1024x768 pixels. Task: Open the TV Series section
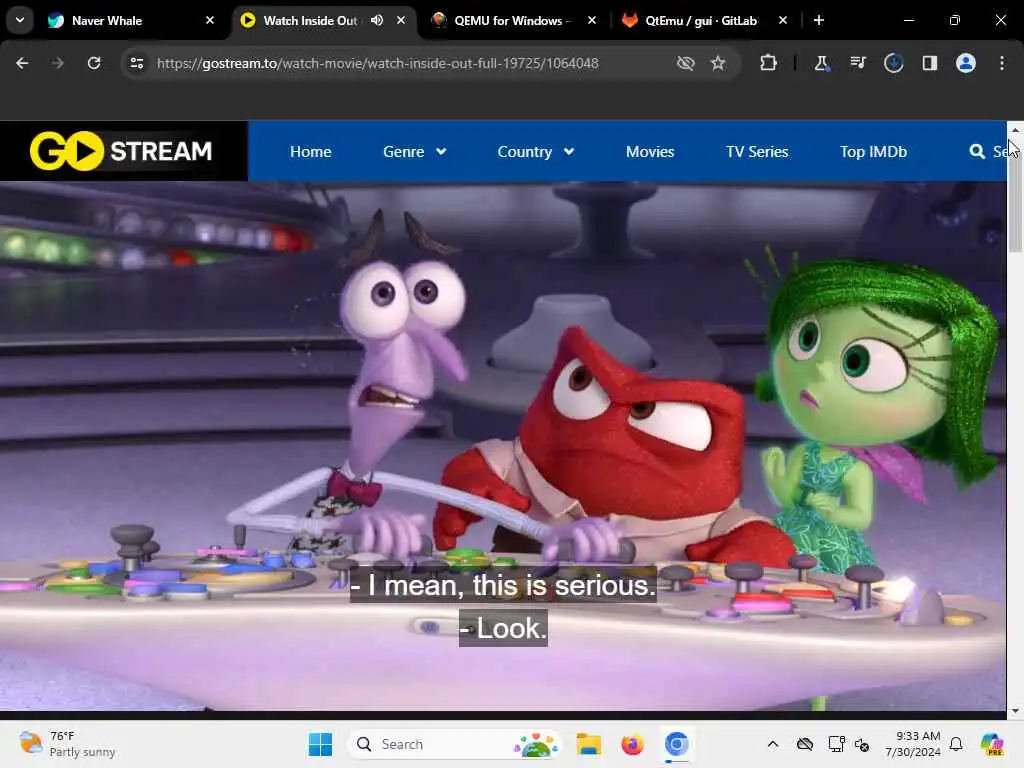point(757,152)
